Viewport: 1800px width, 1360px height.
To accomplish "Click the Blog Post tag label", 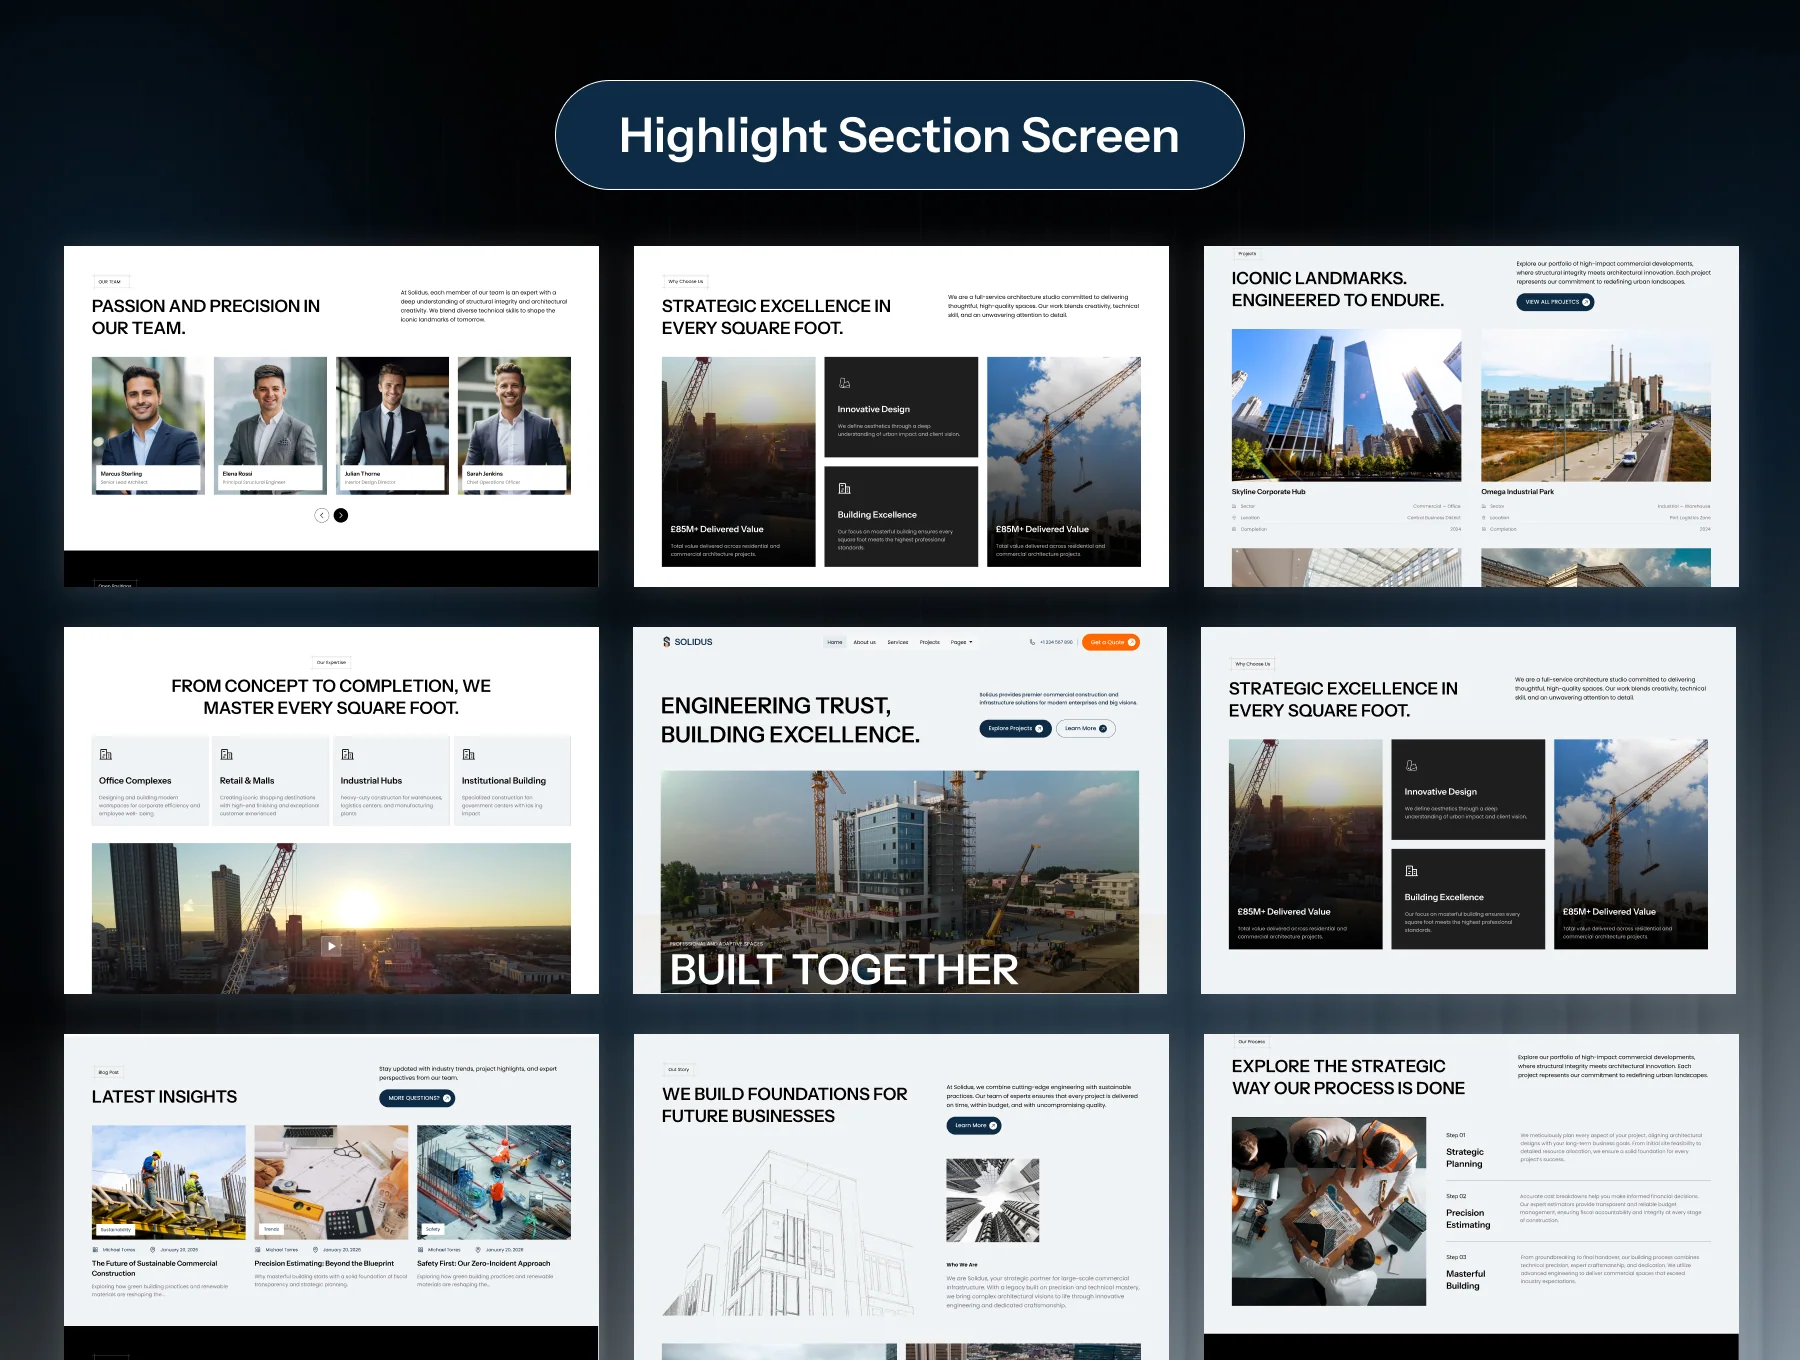I will point(108,1072).
